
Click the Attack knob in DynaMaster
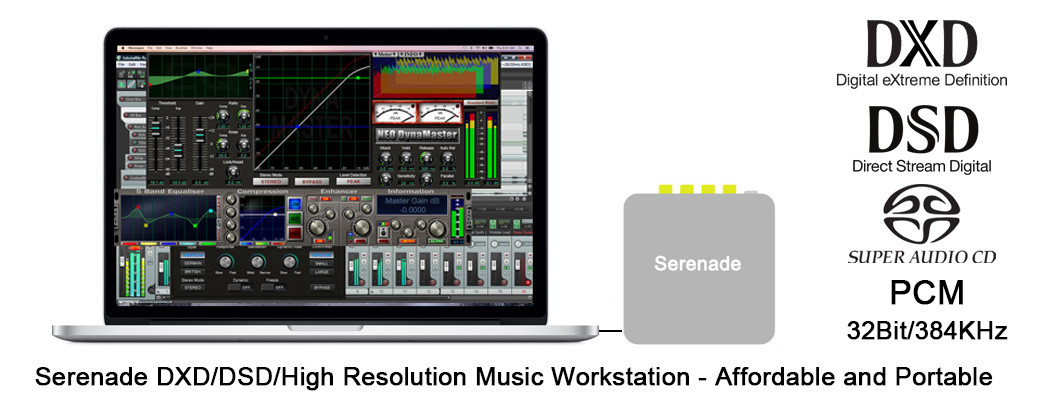point(386,158)
